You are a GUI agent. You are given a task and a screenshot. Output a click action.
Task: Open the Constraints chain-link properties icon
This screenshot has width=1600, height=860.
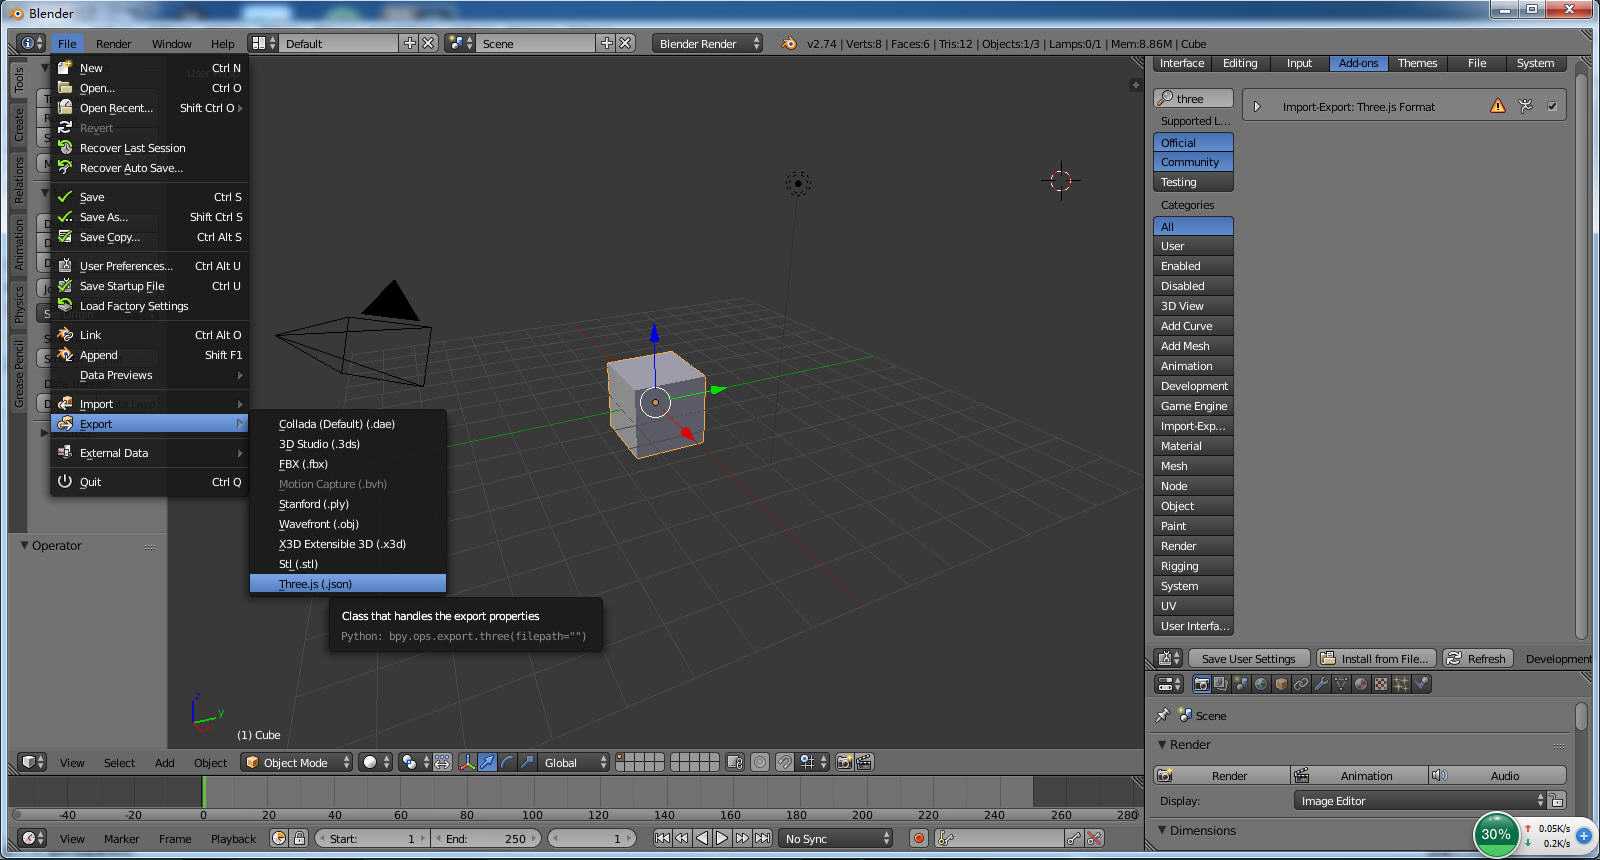pyautogui.click(x=1301, y=684)
